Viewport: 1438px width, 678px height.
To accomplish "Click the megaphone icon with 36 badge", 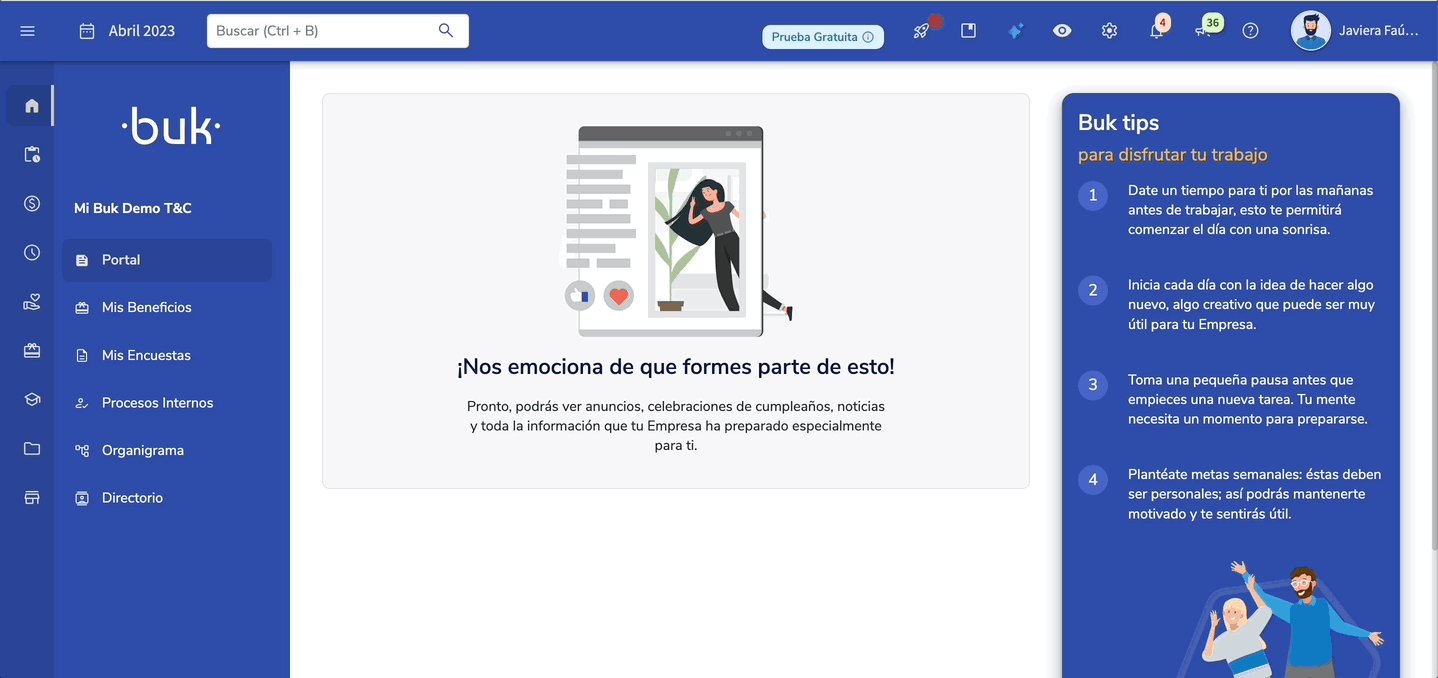I will (x=1202, y=30).
